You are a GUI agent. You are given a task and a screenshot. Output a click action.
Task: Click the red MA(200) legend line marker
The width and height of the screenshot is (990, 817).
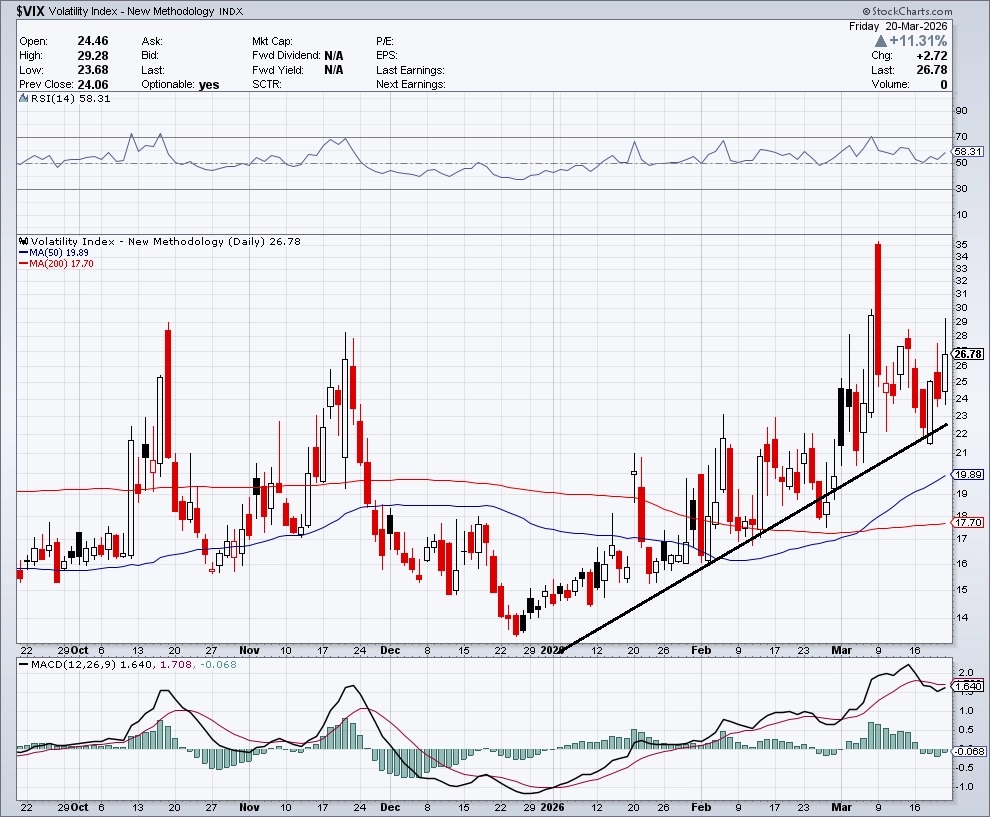coord(23,264)
